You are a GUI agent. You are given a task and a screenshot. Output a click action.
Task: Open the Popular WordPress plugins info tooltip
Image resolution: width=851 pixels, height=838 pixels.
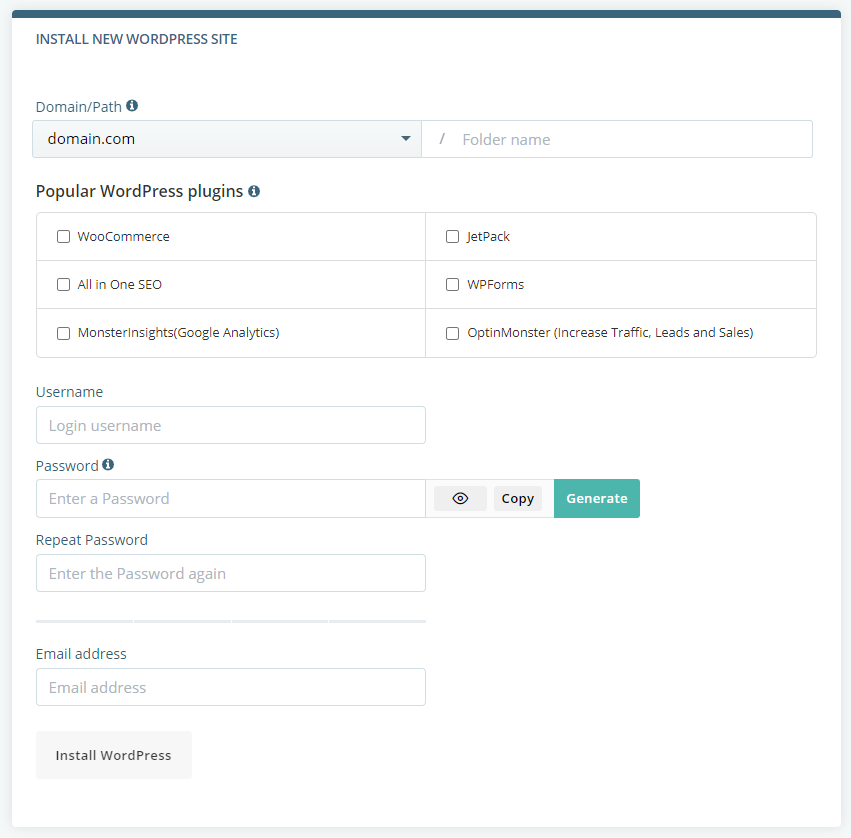254,190
